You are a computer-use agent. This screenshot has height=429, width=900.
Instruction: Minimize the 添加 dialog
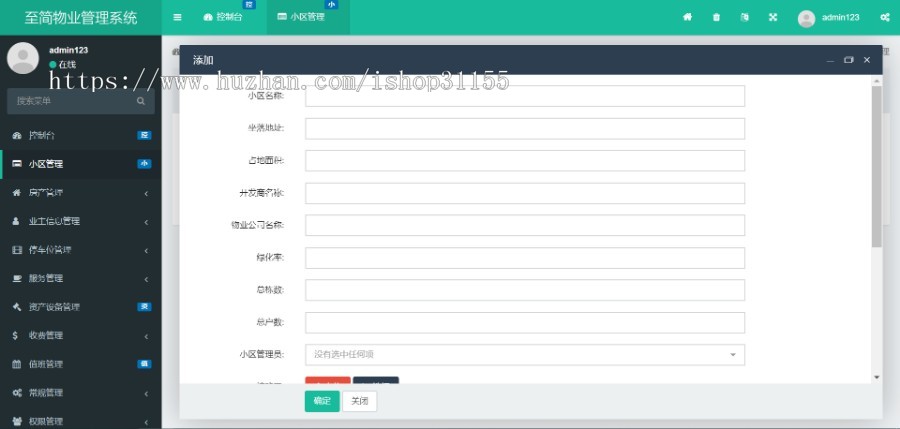coord(830,60)
